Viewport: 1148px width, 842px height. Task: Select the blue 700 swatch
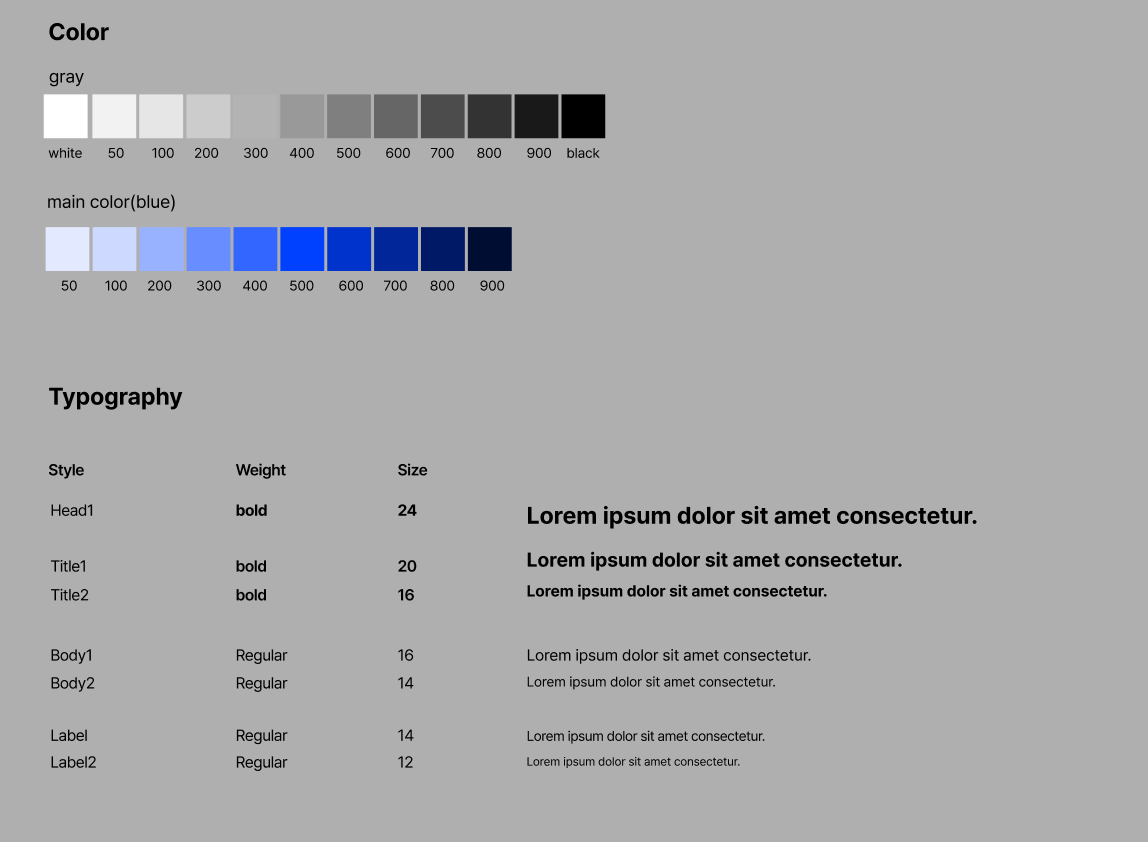pyautogui.click(x=395, y=249)
